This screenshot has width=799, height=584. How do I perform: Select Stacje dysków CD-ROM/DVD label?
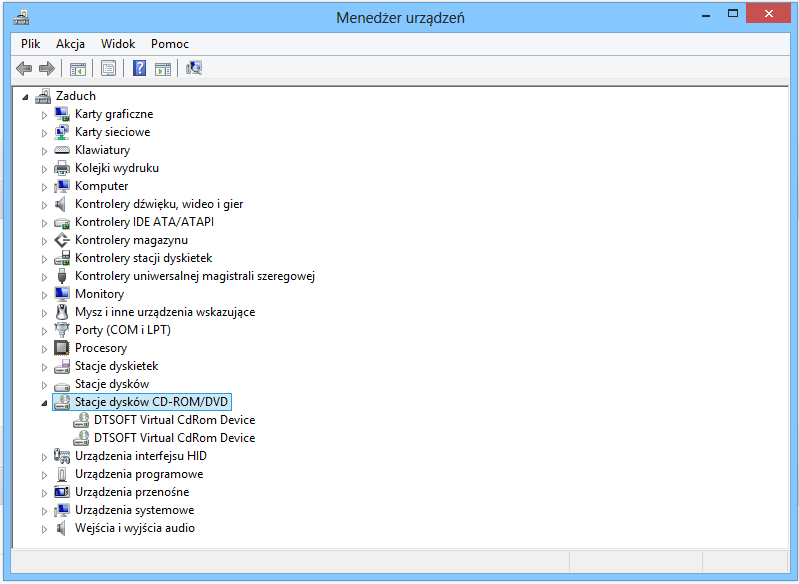(x=151, y=402)
